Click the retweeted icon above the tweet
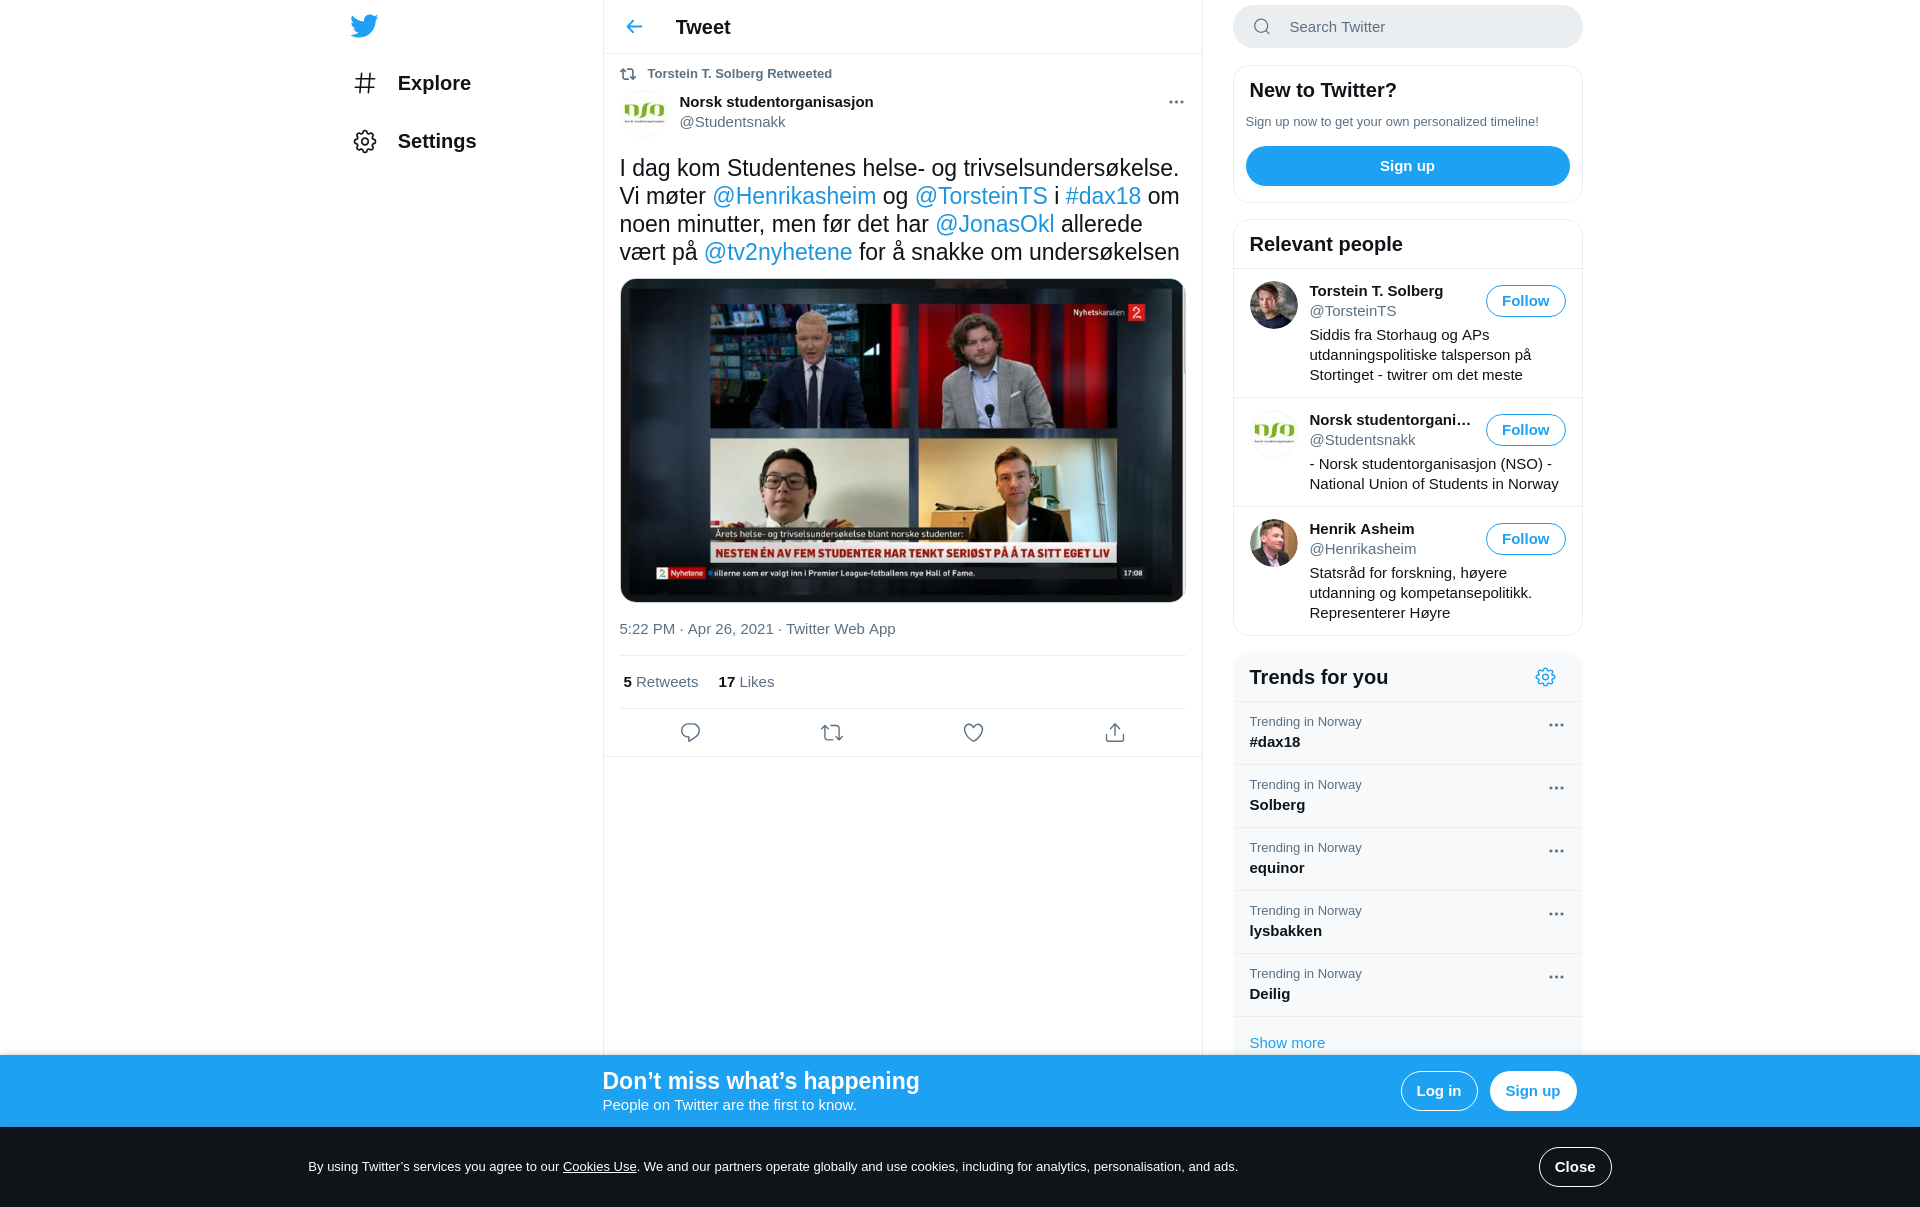 click(x=628, y=74)
